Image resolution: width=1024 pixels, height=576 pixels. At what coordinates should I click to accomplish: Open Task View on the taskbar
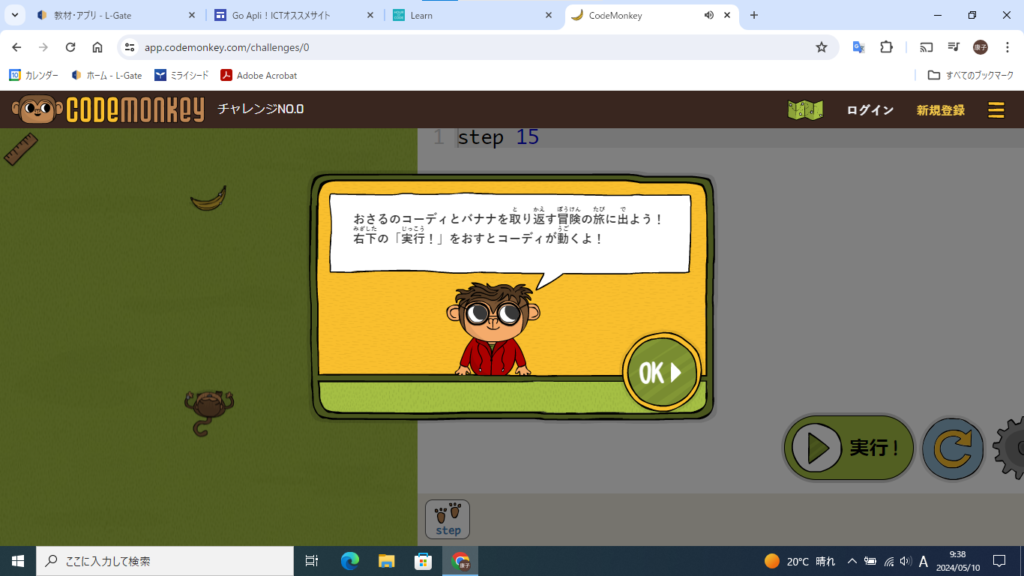coord(312,561)
